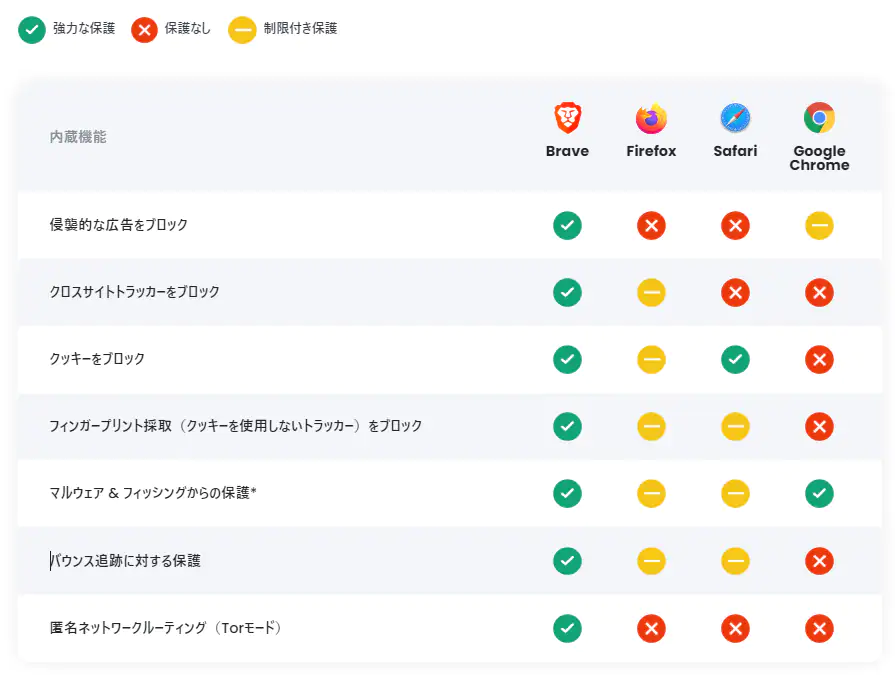Click green checkmark icon in the legend
The height and width of the screenshot is (675, 895).
tap(32, 30)
